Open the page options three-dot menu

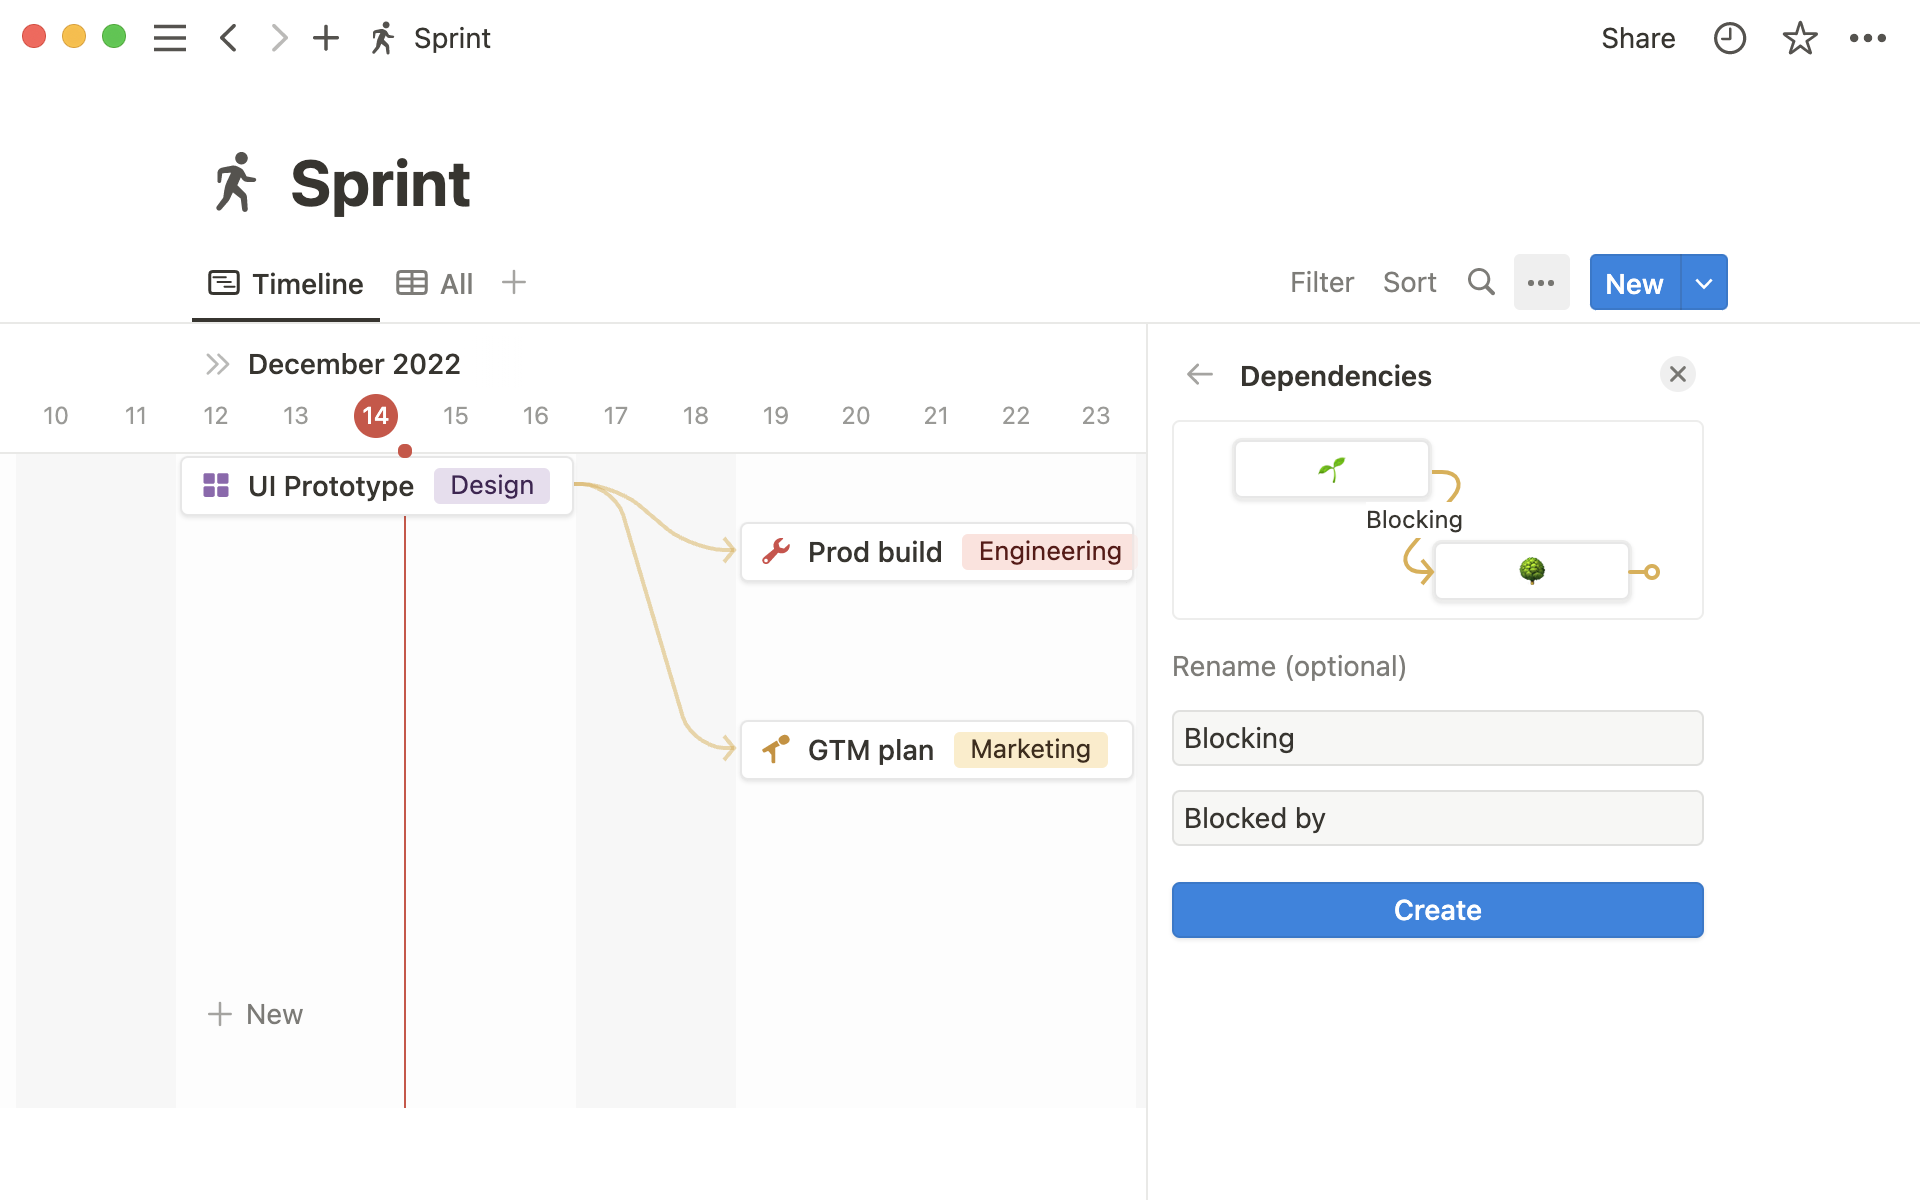(1867, 38)
